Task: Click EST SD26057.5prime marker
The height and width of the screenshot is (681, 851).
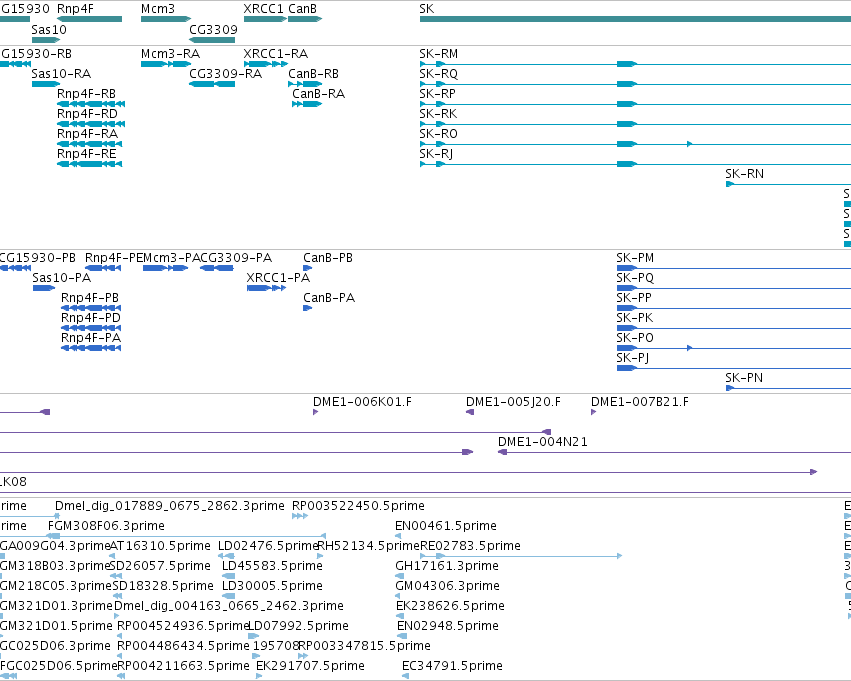Action: (116, 576)
